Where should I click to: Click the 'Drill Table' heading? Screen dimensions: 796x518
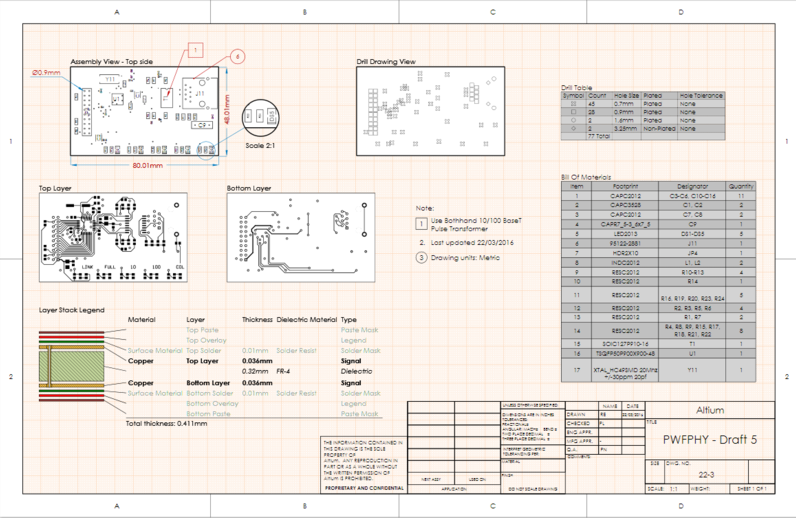click(x=577, y=87)
